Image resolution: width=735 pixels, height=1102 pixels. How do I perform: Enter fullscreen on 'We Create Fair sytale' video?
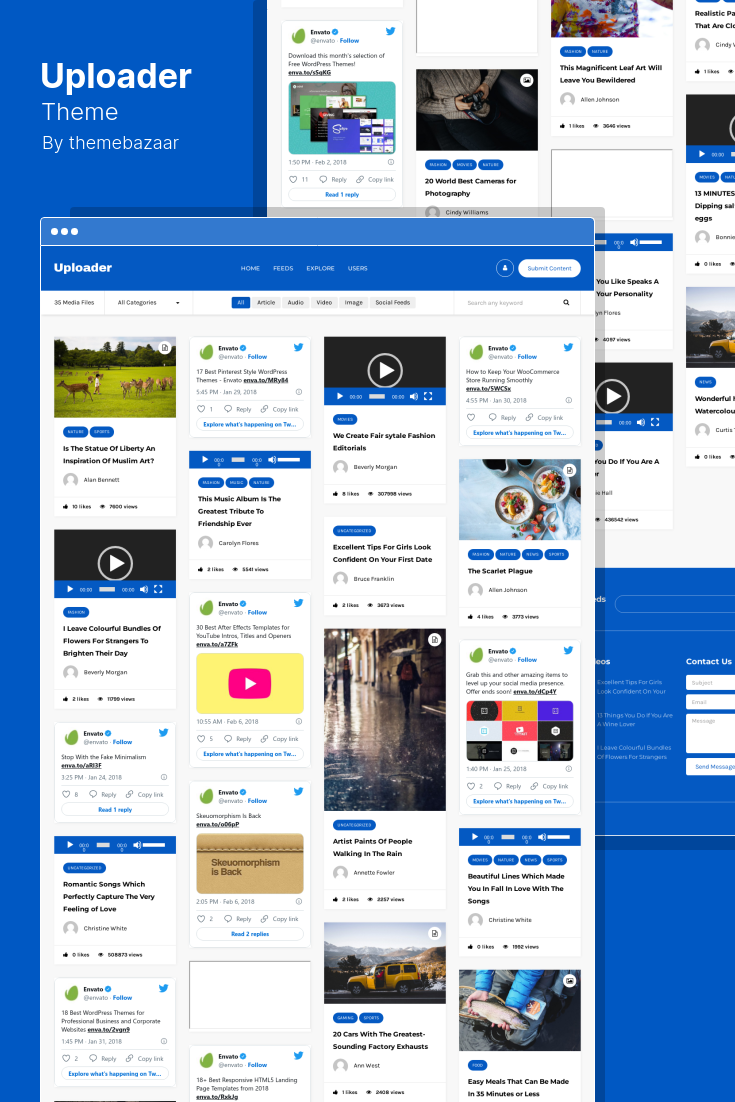428,396
